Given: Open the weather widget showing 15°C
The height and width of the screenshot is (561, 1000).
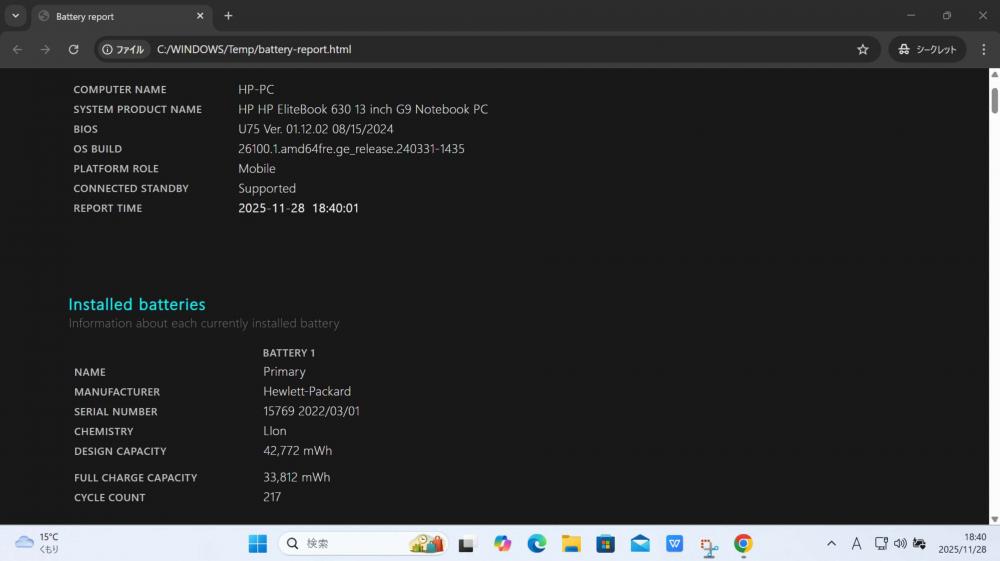Looking at the screenshot, I should 37,543.
